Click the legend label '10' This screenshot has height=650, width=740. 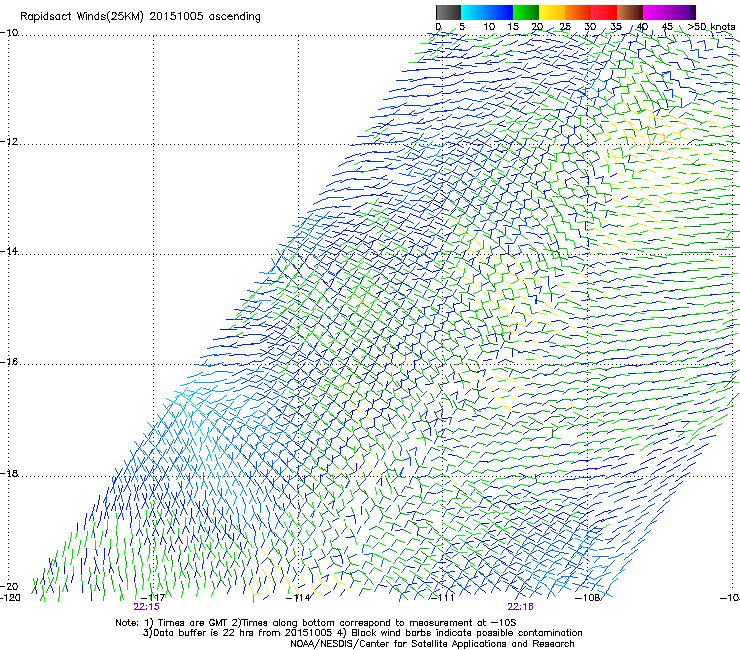coord(489,27)
